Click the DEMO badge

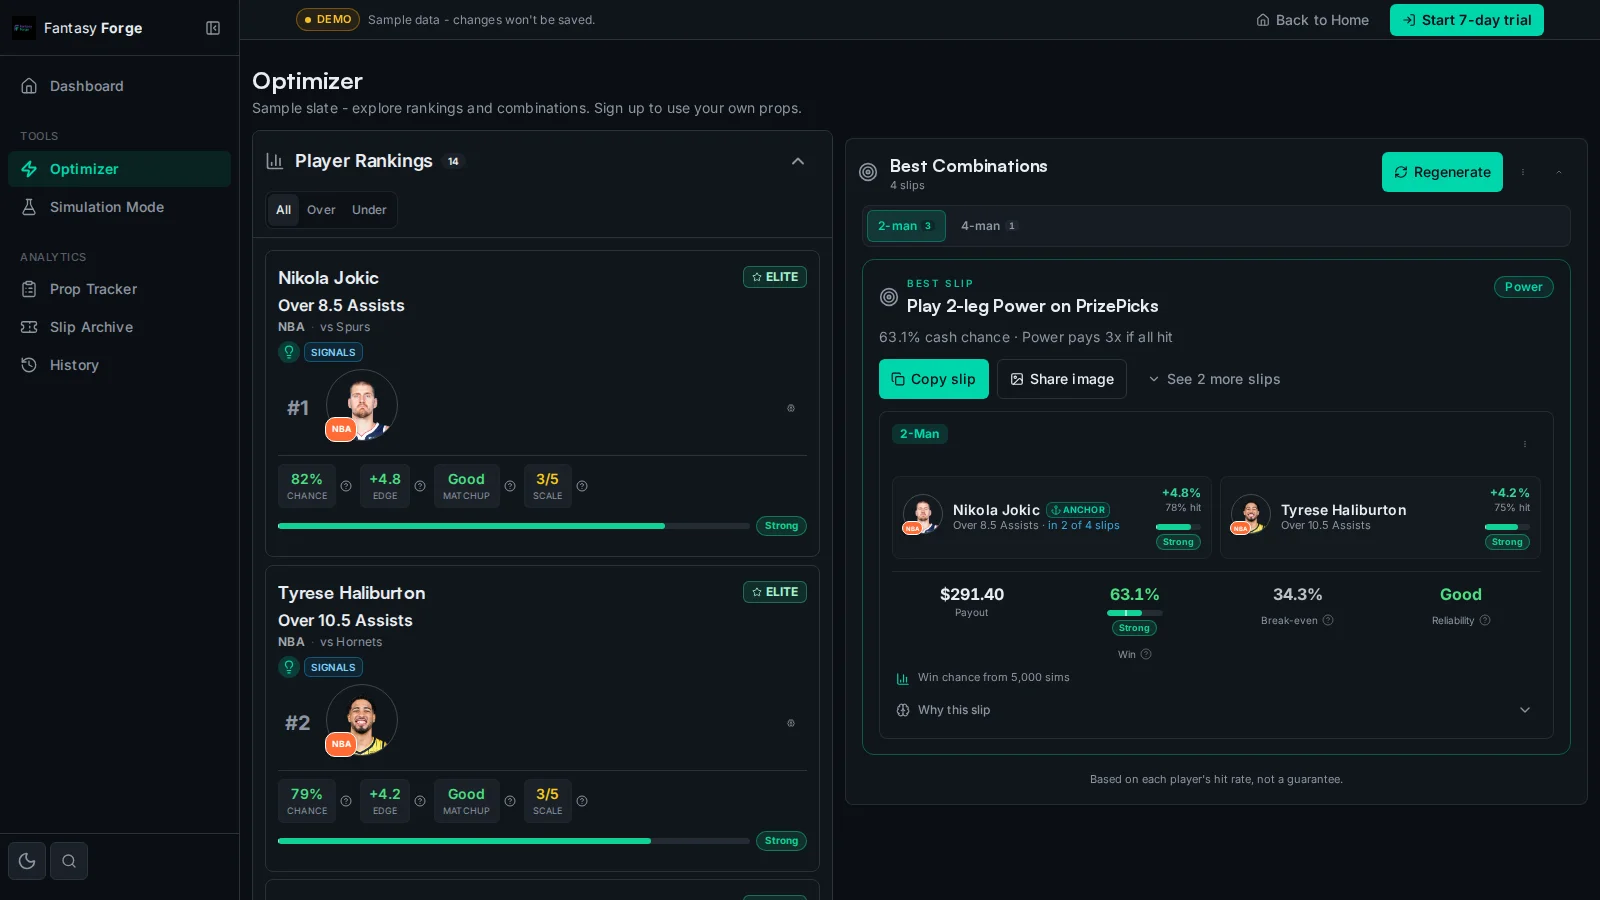click(328, 19)
